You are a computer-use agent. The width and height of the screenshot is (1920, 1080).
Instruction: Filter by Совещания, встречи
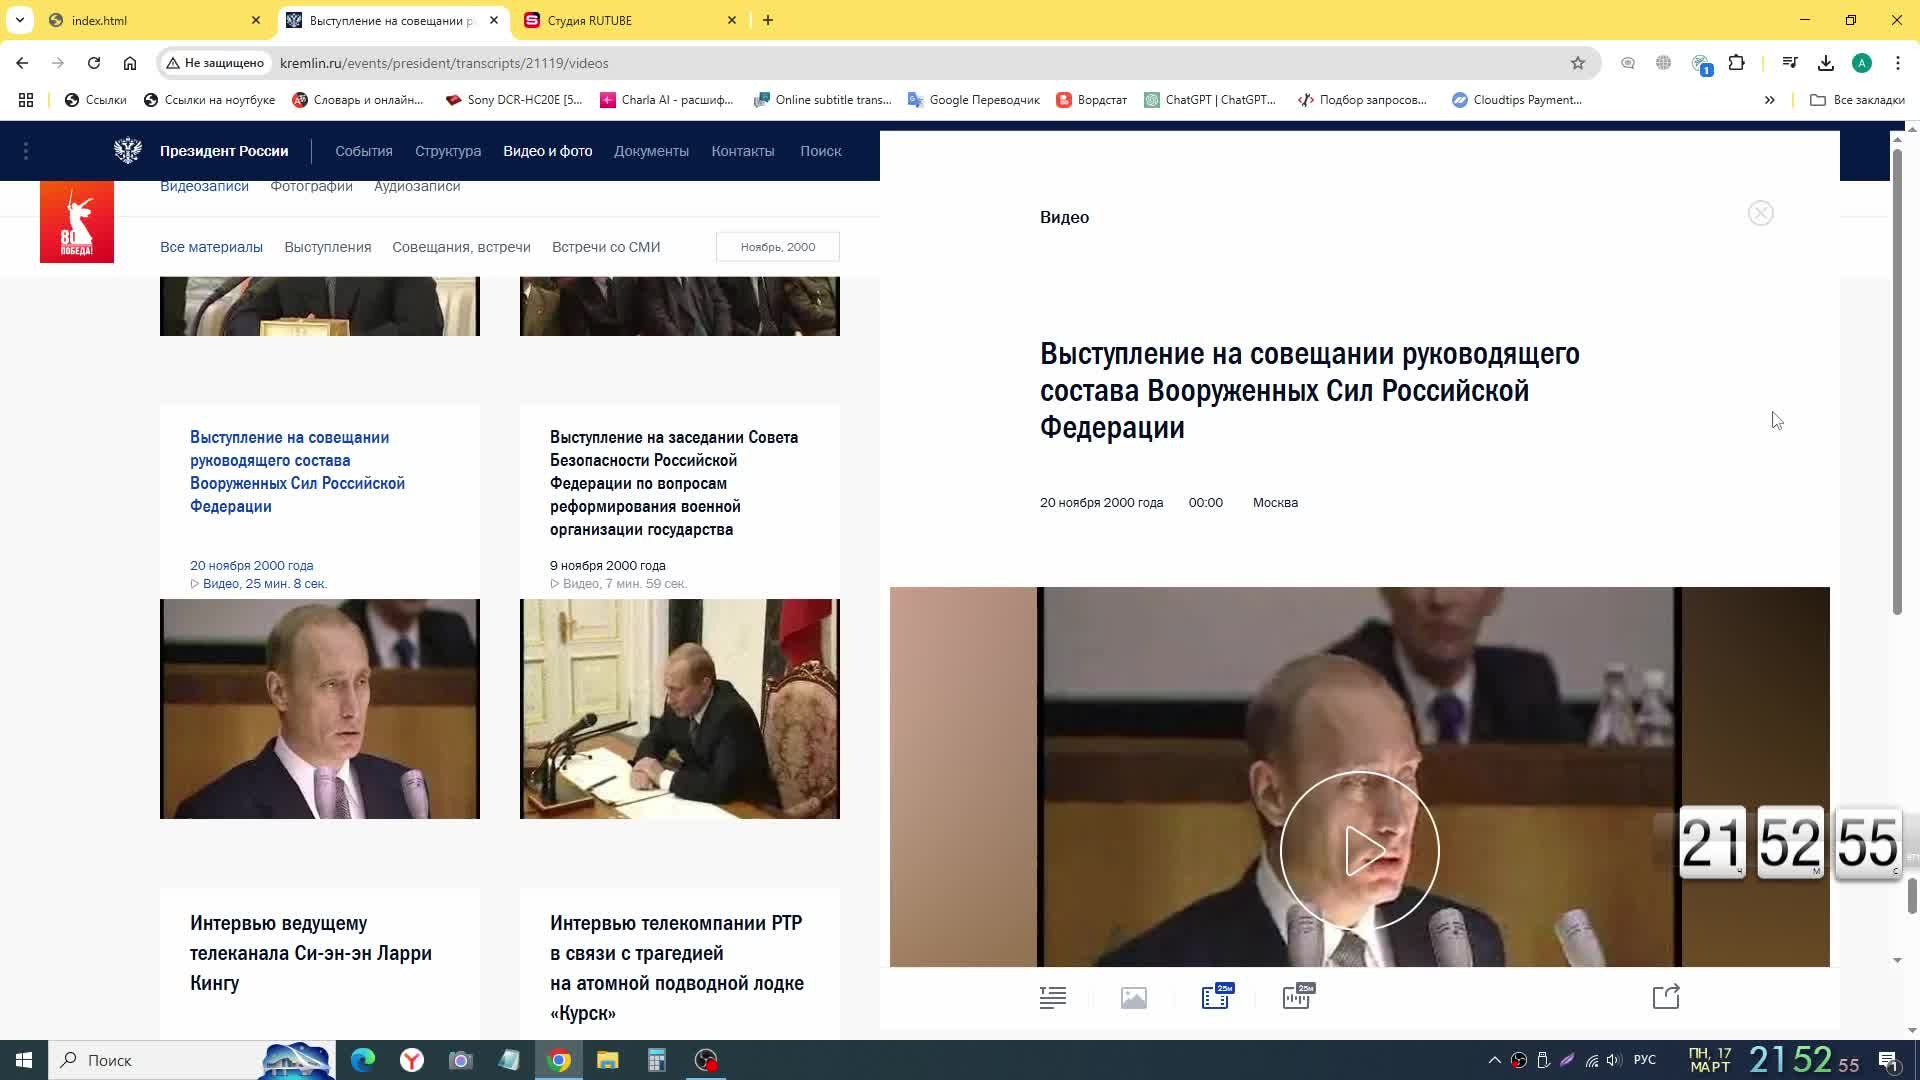(x=461, y=247)
